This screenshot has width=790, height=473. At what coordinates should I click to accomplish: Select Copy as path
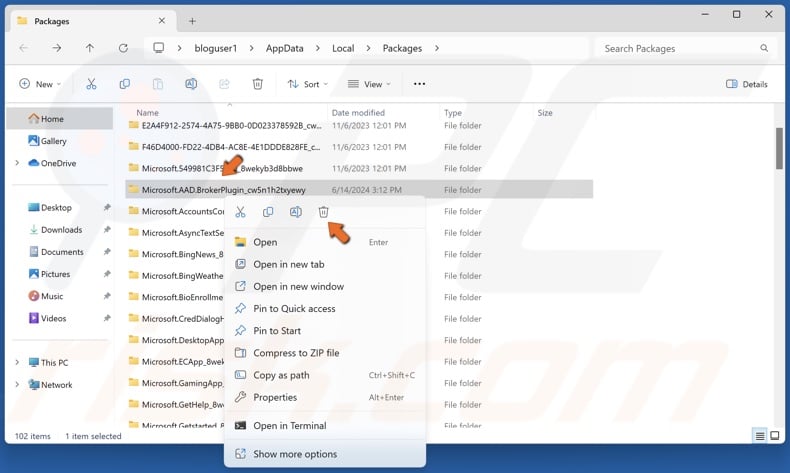pos(324,375)
